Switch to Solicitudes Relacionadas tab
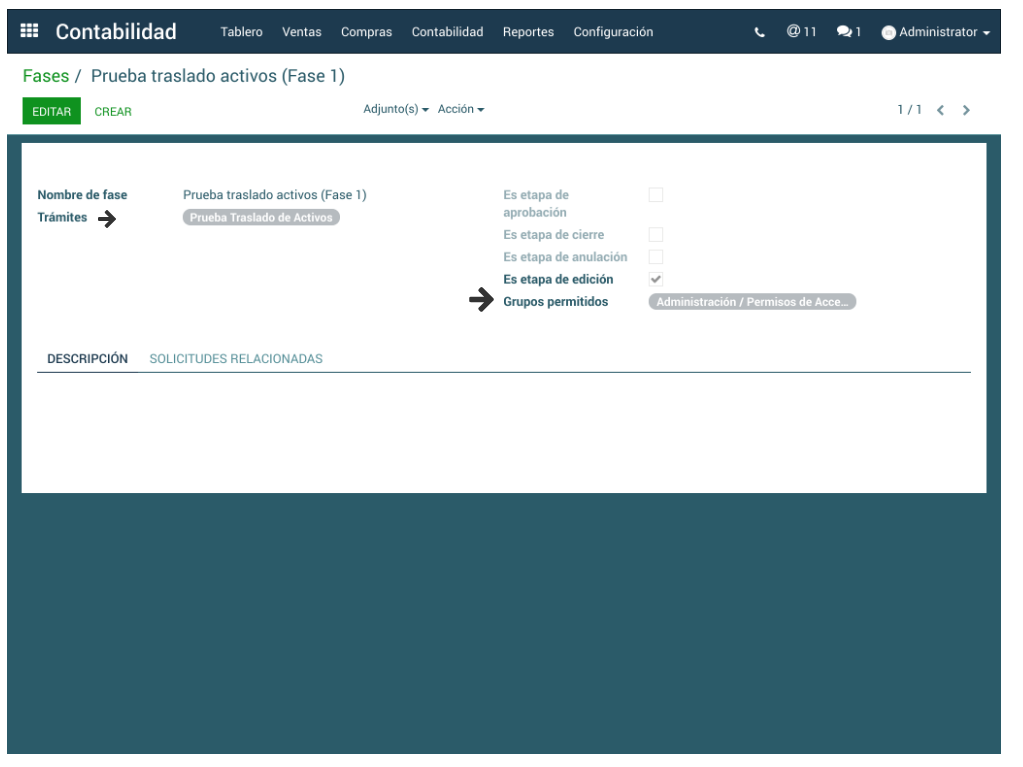This screenshot has width=1023, height=767. pyautogui.click(x=236, y=359)
